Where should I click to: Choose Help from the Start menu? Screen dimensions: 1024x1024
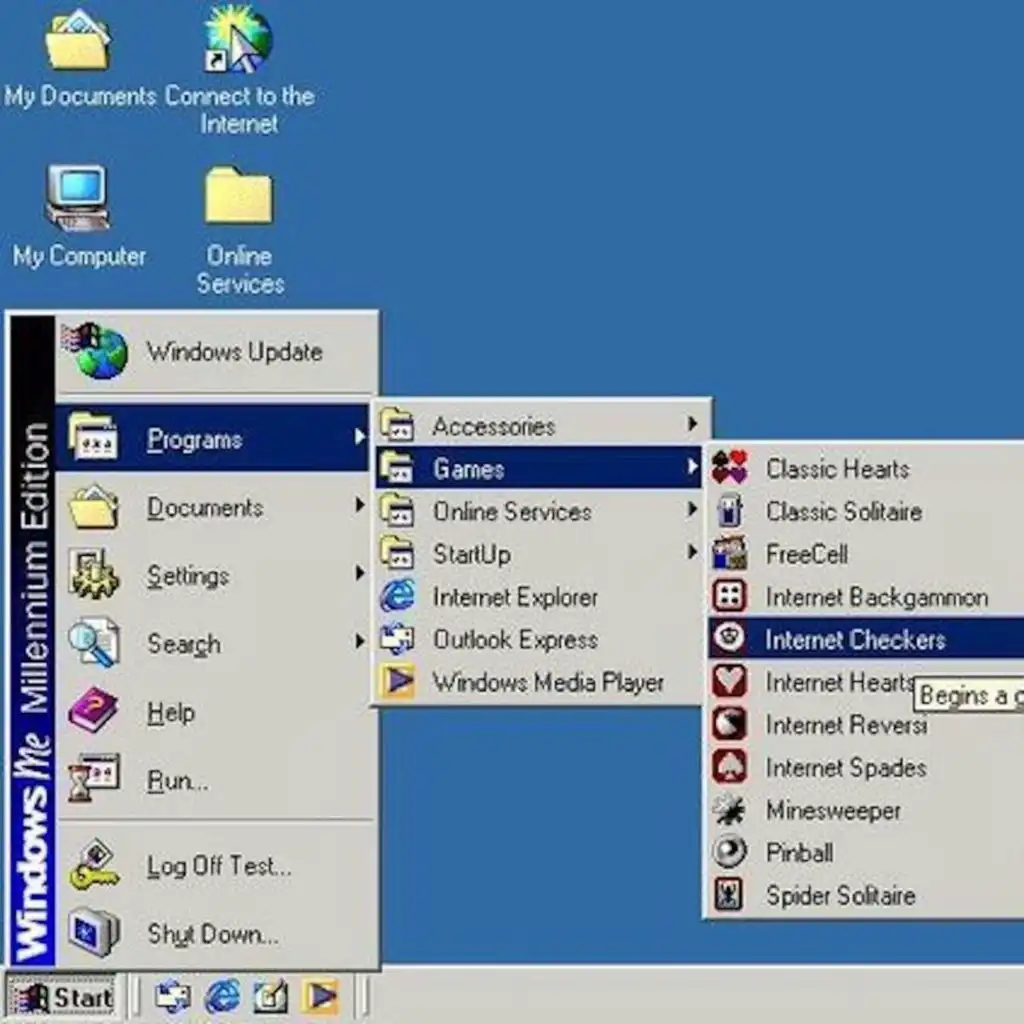214,711
